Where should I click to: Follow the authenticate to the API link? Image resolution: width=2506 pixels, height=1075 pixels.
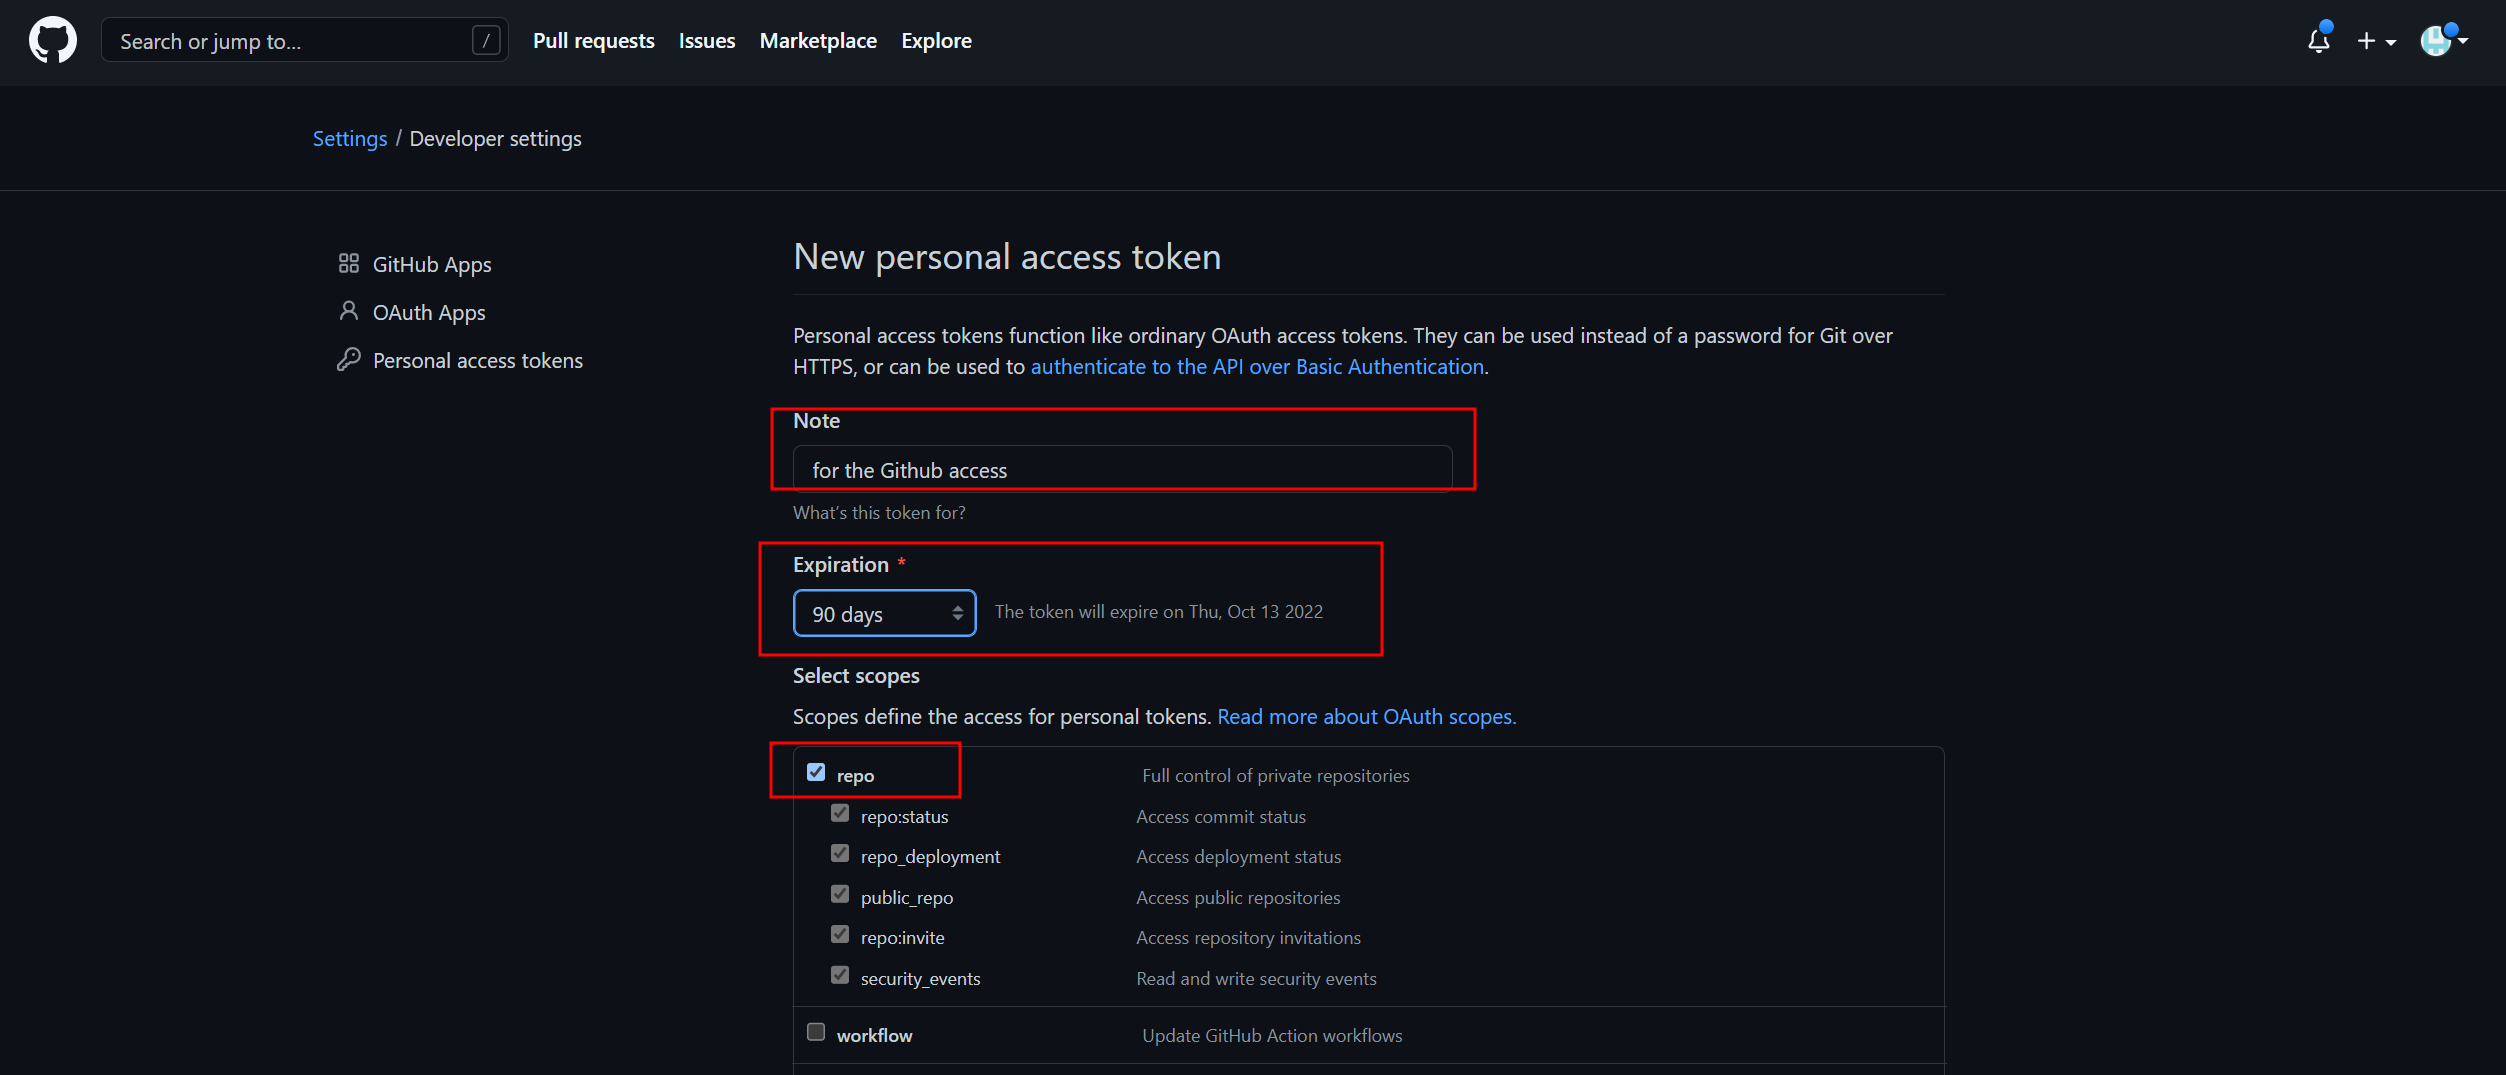(x=1257, y=367)
